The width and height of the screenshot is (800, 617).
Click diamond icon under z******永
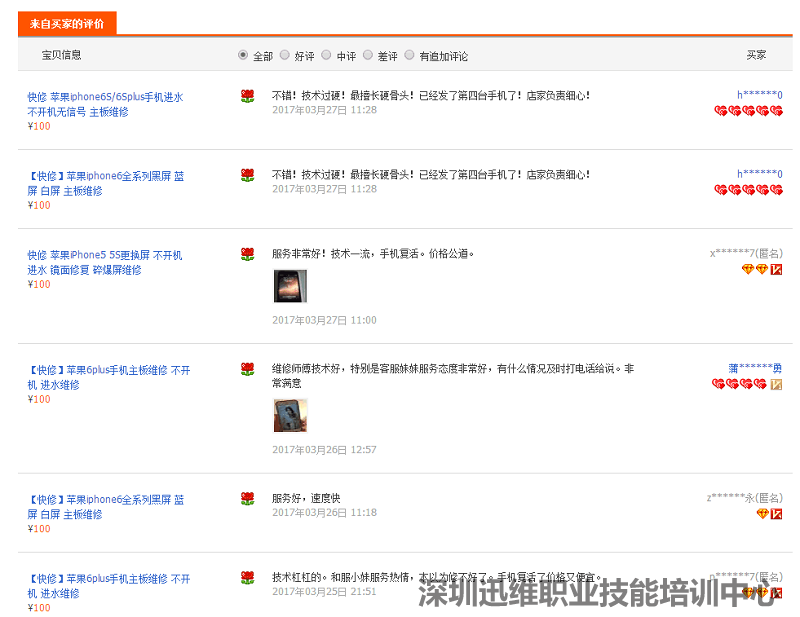click(762, 513)
